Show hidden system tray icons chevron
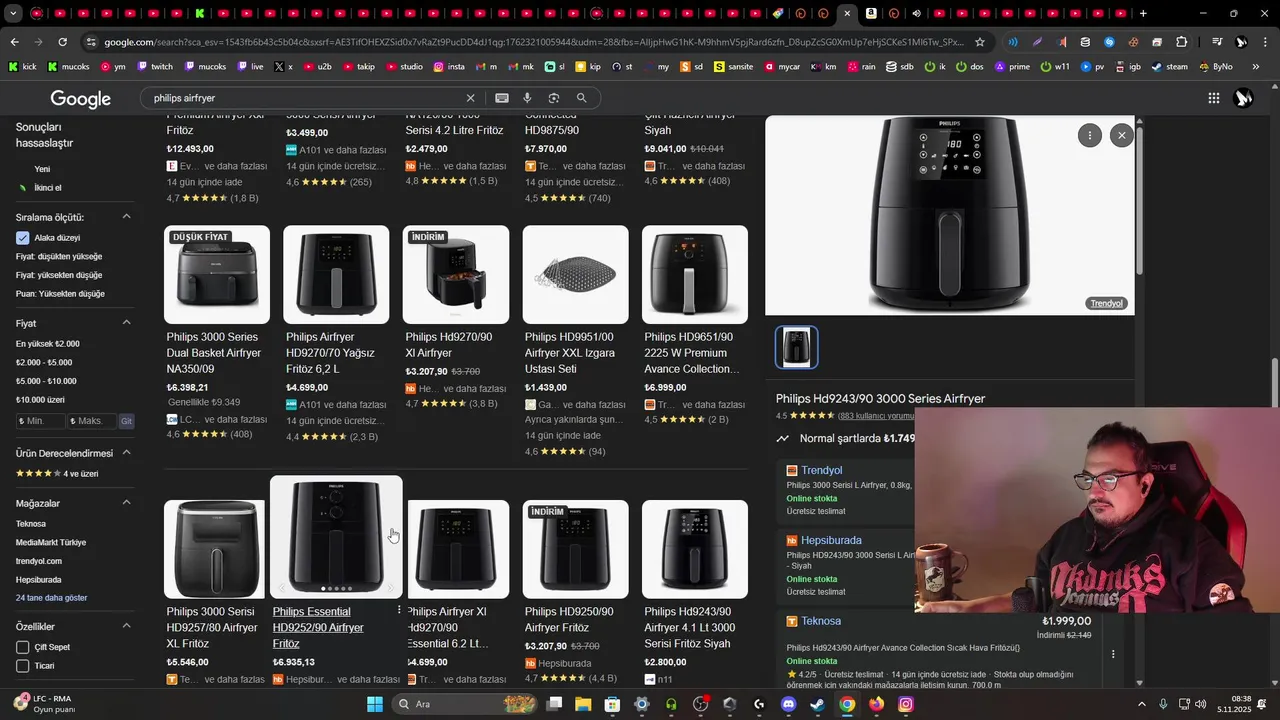1280x720 pixels. (x=1142, y=704)
